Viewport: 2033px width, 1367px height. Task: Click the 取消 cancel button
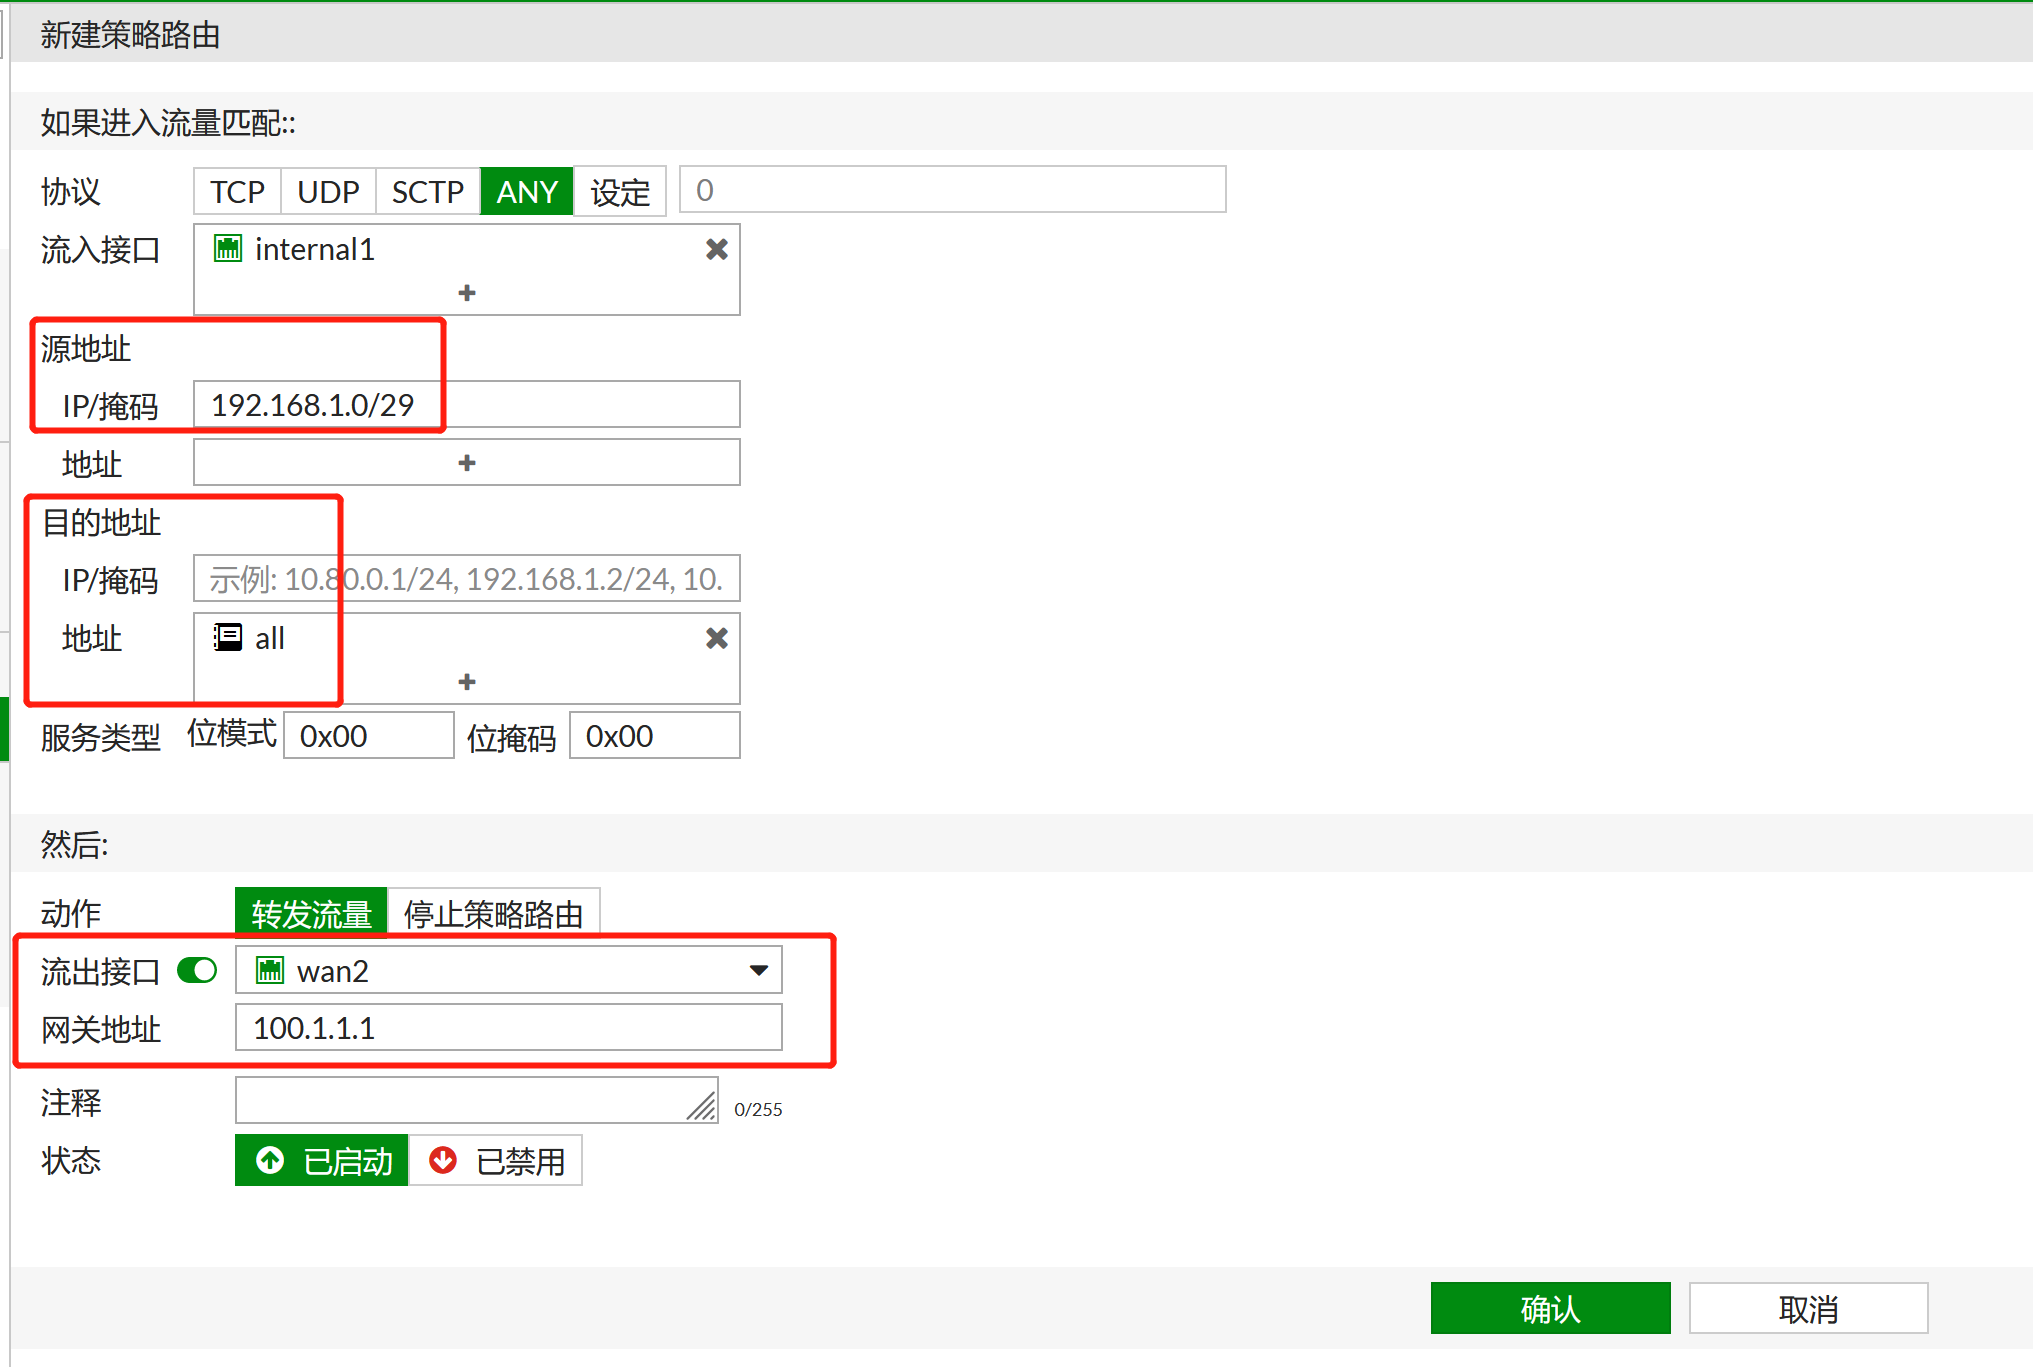(1808, 1308)
